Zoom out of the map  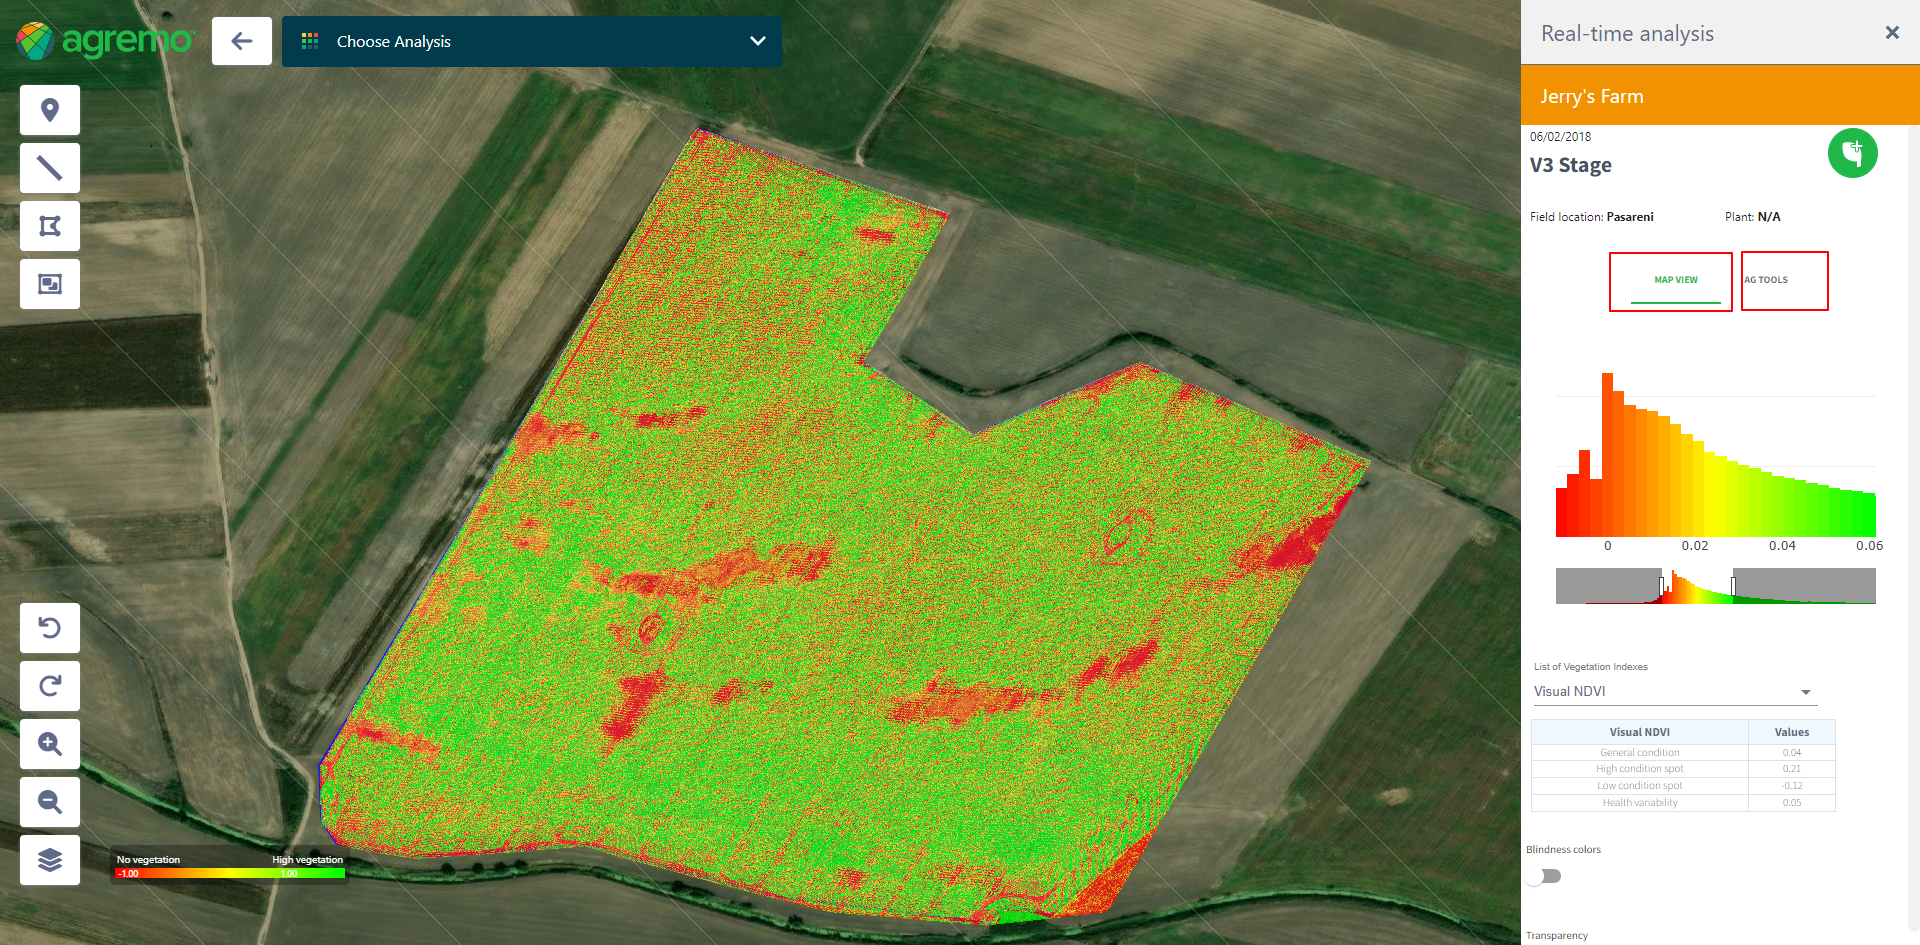(50, 802)
